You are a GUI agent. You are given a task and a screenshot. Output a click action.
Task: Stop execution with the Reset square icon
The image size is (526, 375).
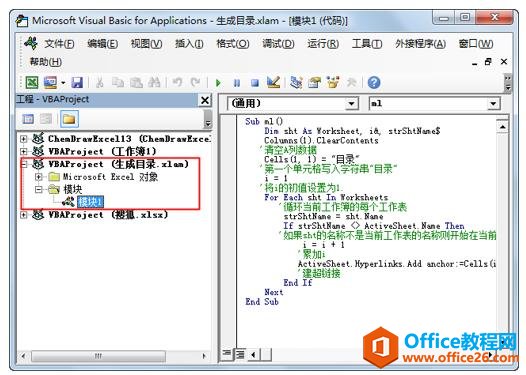point(255,83)
